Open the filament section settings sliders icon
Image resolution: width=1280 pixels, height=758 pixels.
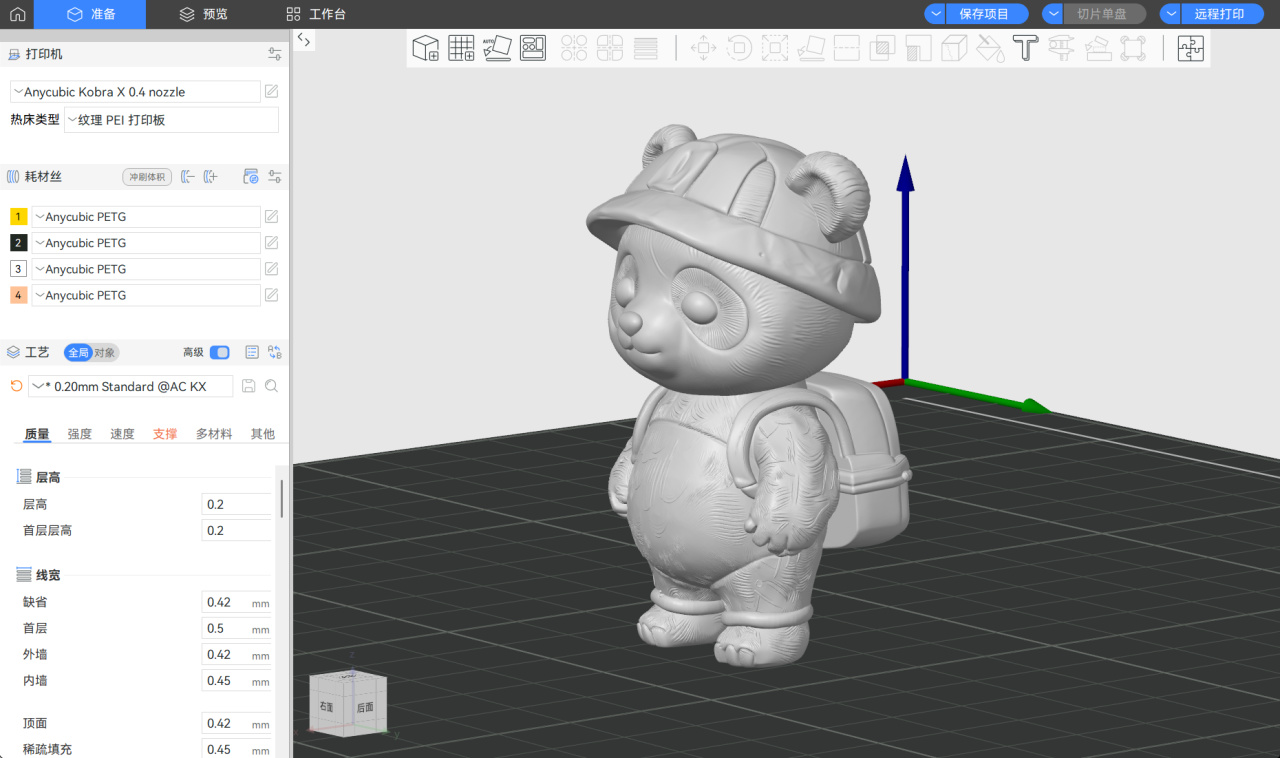click(275, 177)
